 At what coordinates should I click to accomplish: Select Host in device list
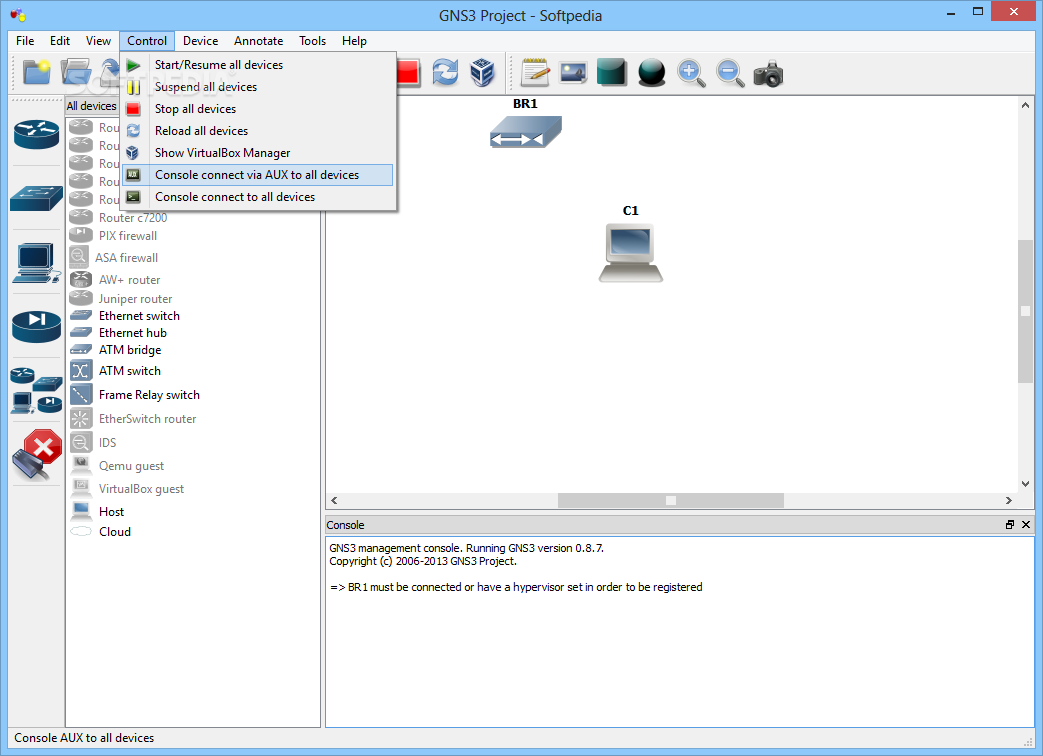click(111, 511)
